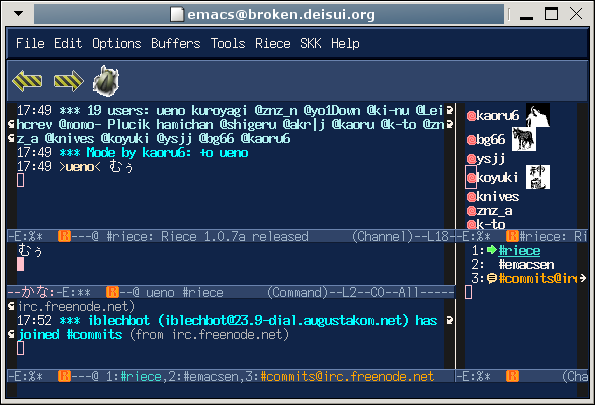Click the command input buffer line
Image resolution: width=595 pixels, height=405 pixels.
pos(231,264)
